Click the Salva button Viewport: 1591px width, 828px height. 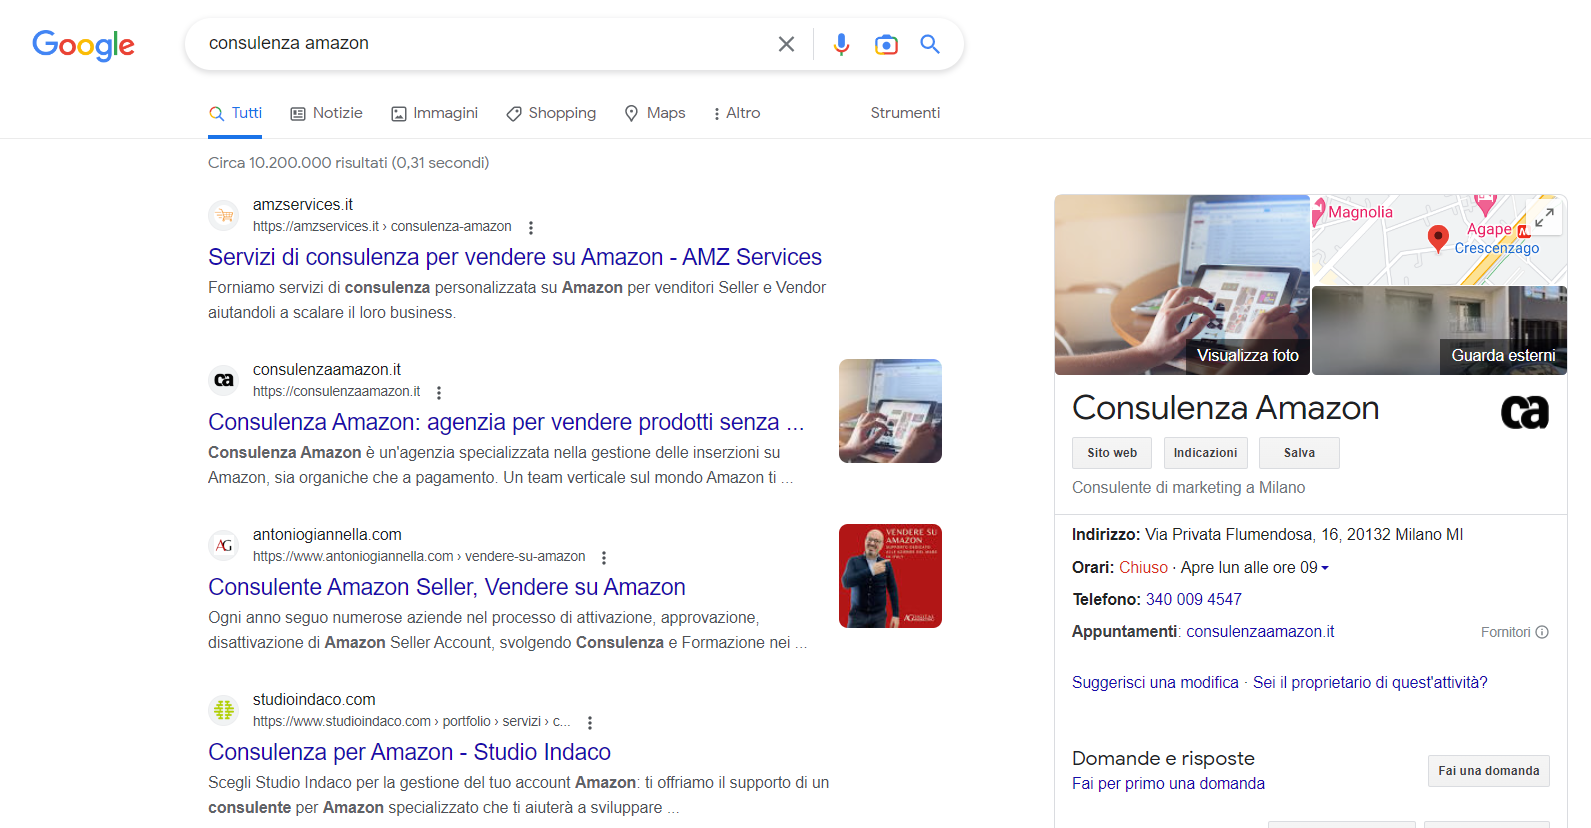(1299, 453)
